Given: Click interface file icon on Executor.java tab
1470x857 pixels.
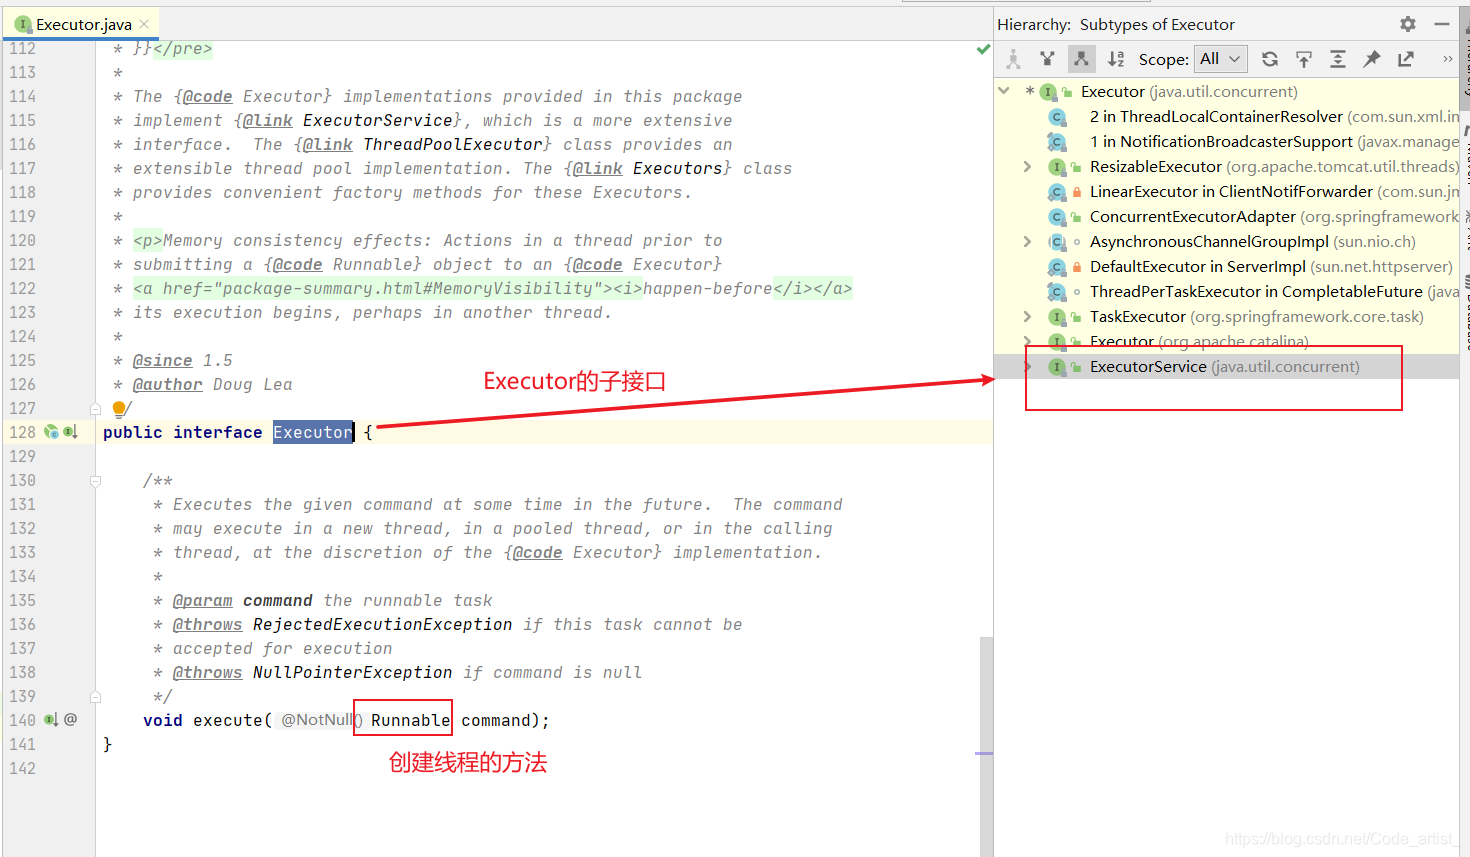Looking at the screenshot, I should pos(23,24).
